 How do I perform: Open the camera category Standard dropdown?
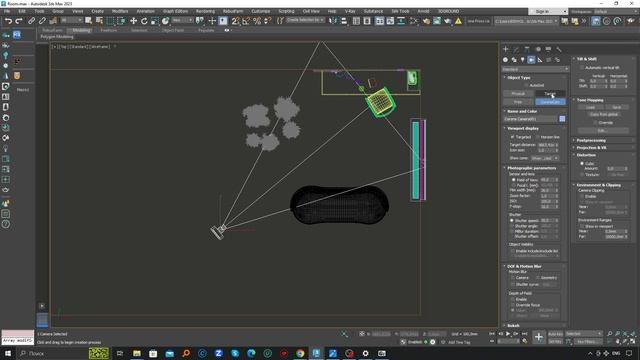pos(535,69)
